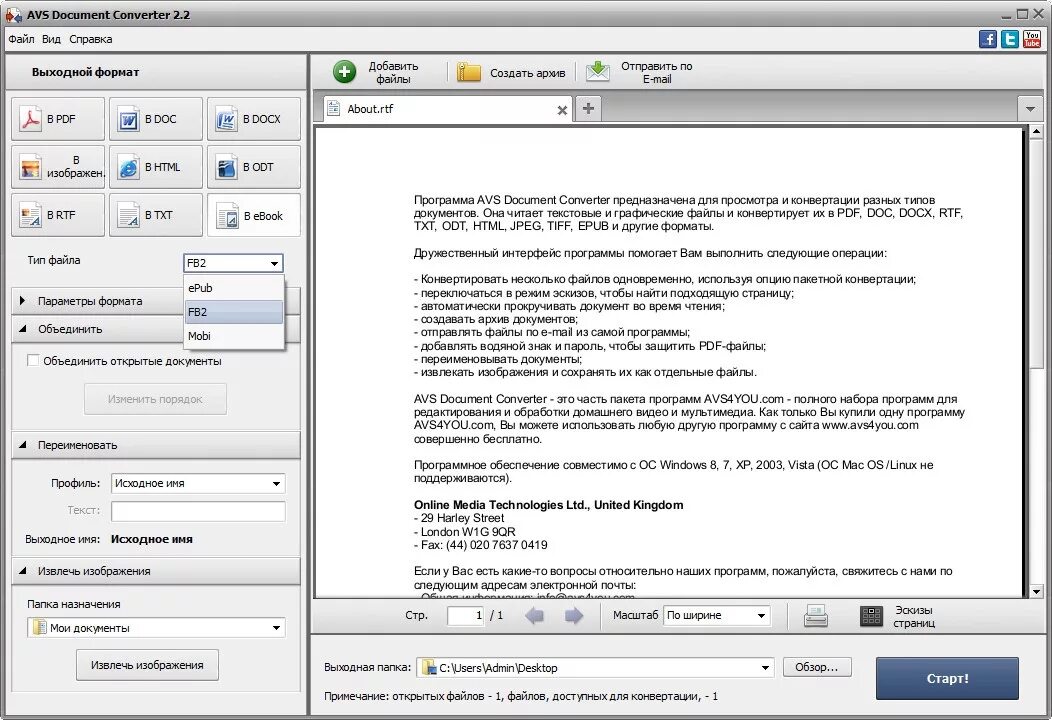The height and width of the screenshot is (720, 1052).
Task: Choose the PDF output format
Action: [x=58, y=119]
